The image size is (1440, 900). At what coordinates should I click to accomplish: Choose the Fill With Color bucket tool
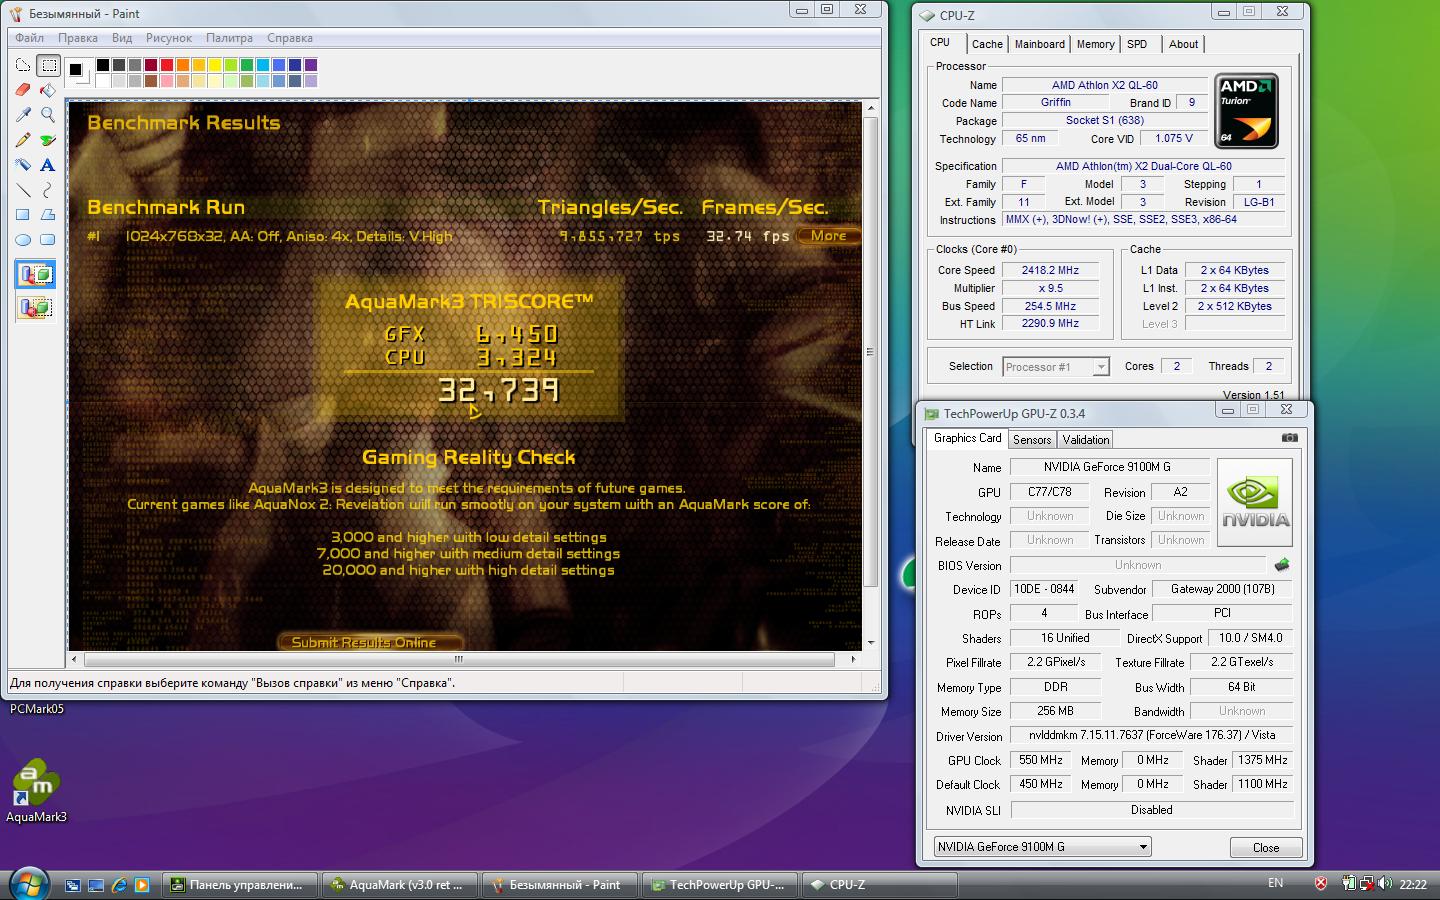click(x=48, y=91)
